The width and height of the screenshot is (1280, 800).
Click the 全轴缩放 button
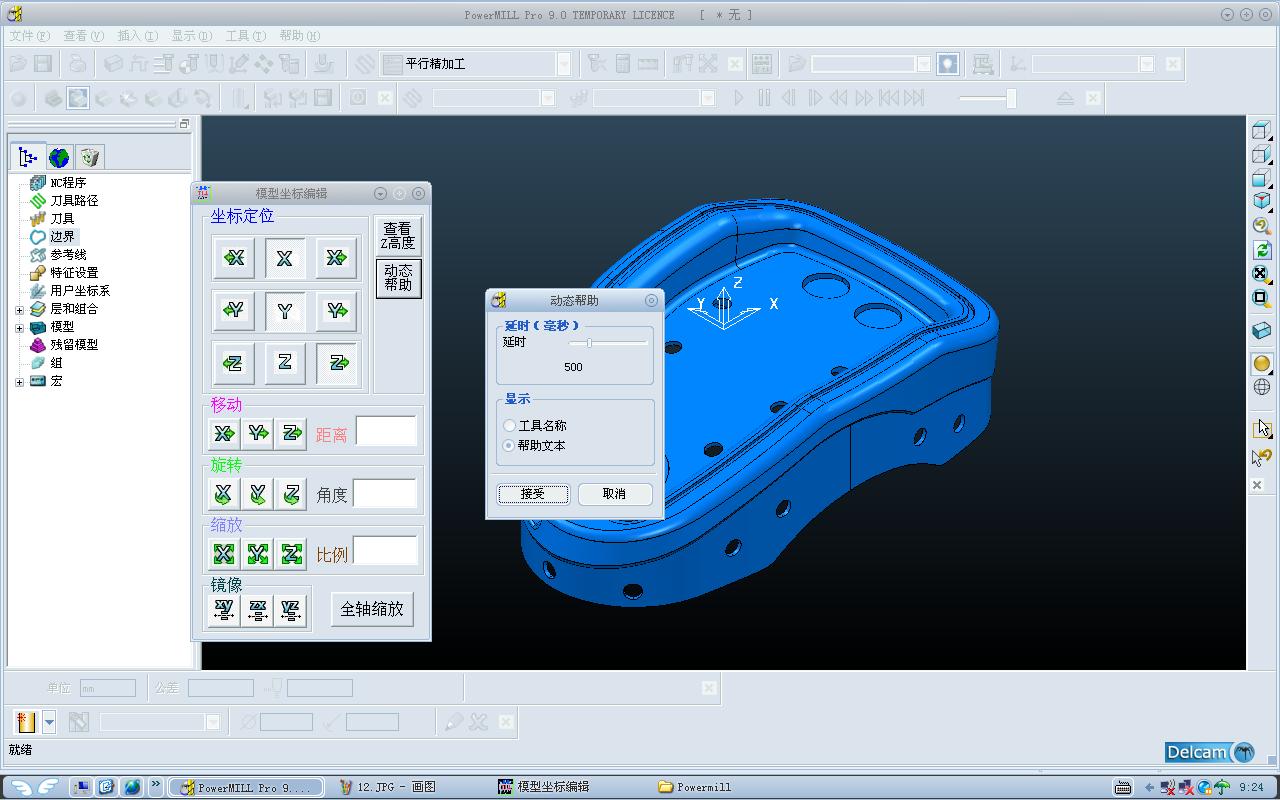point(372,609)
